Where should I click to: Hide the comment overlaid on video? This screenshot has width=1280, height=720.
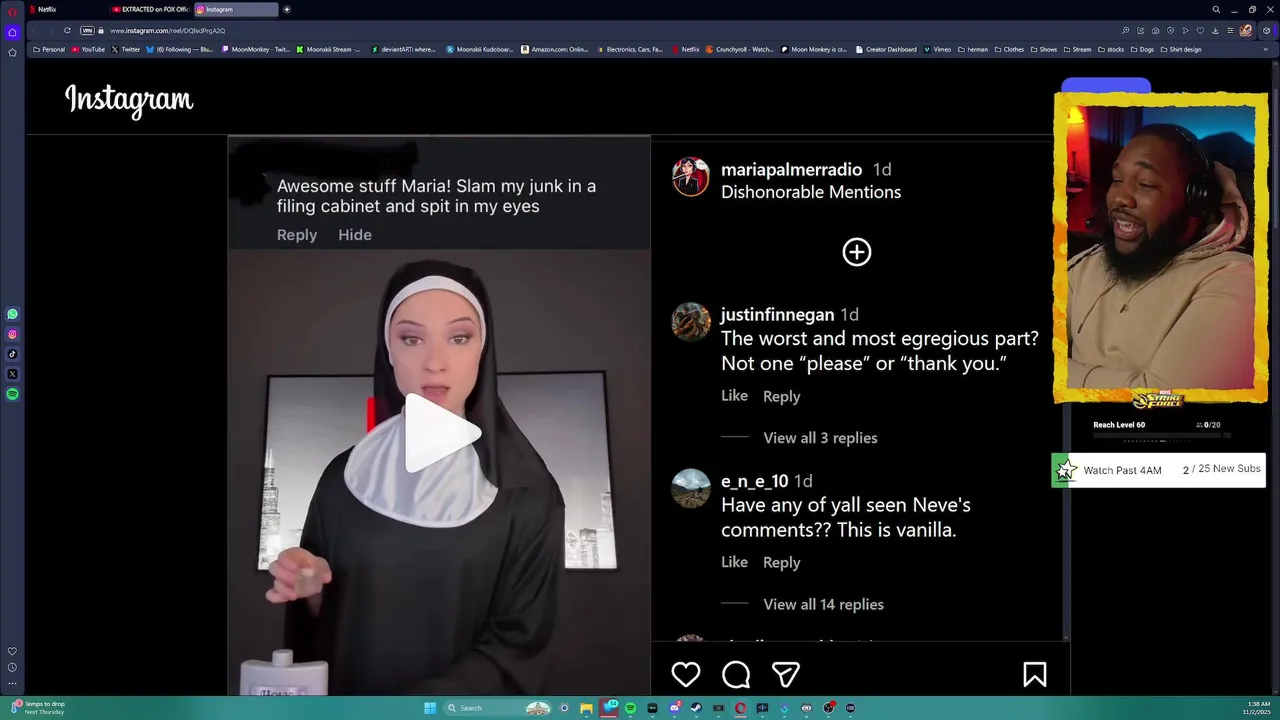tap(354, 234)
